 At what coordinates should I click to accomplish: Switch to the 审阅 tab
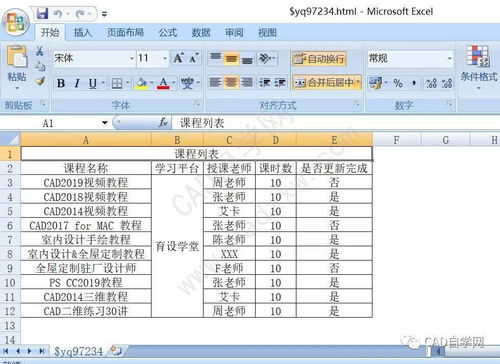234,33
